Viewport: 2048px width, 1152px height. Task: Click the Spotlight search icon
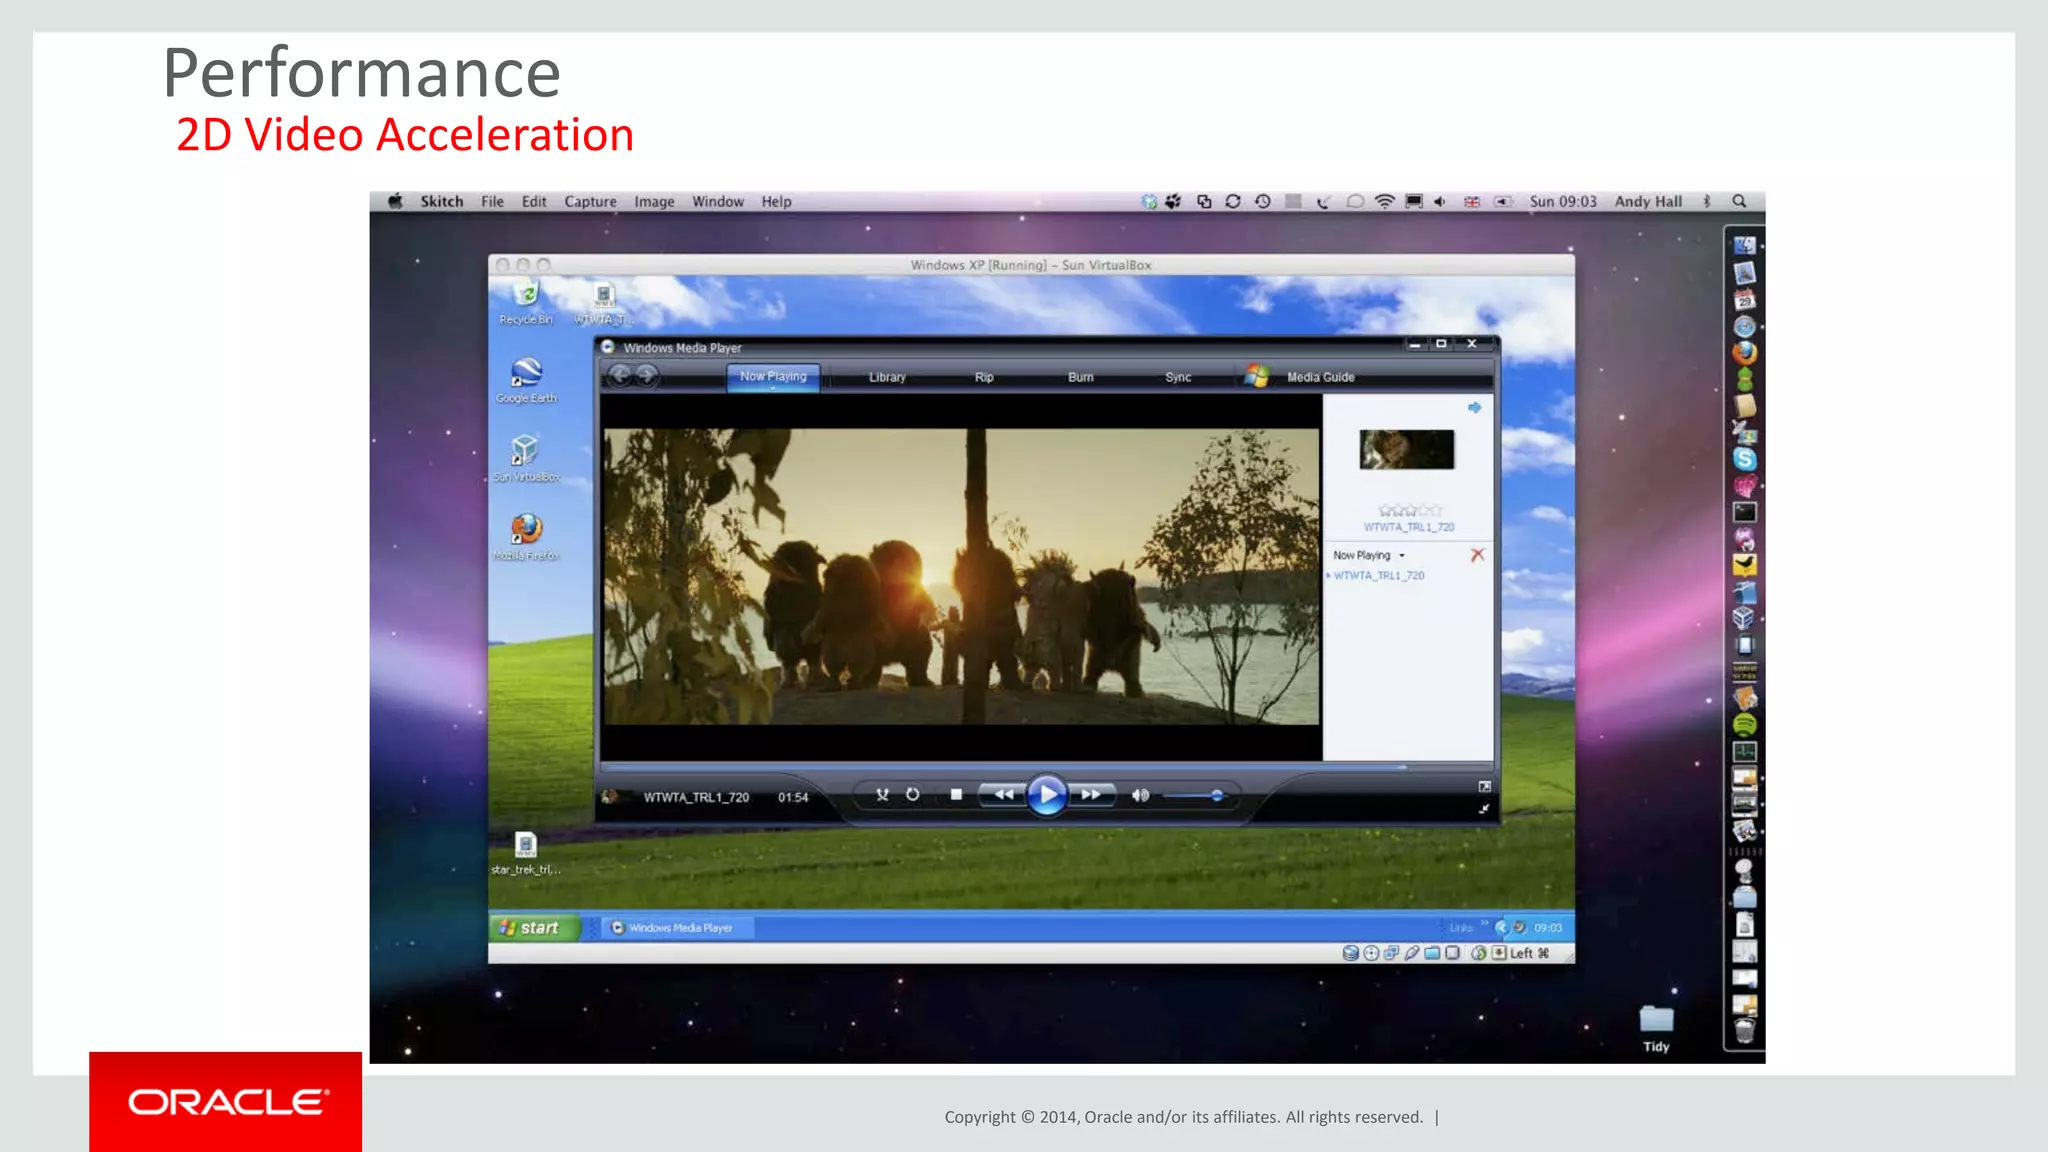(x=1739, y=201)
